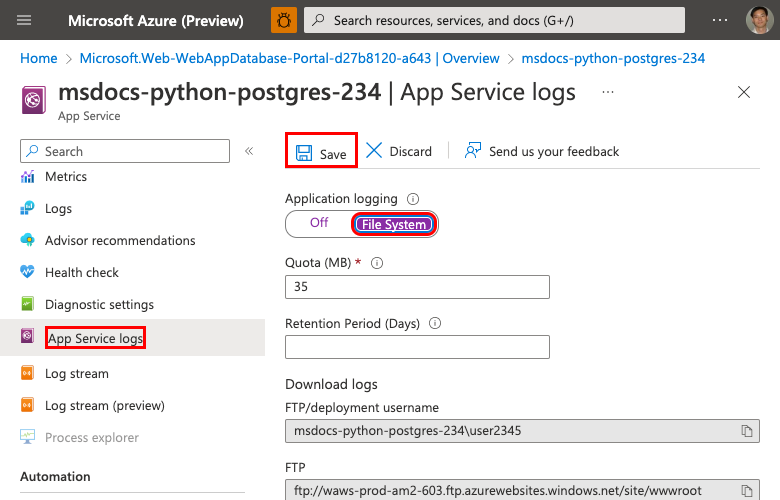Discard the logging changes
Image resolution: width=780 pixels, height=500 pixels.
pos(399,152)
